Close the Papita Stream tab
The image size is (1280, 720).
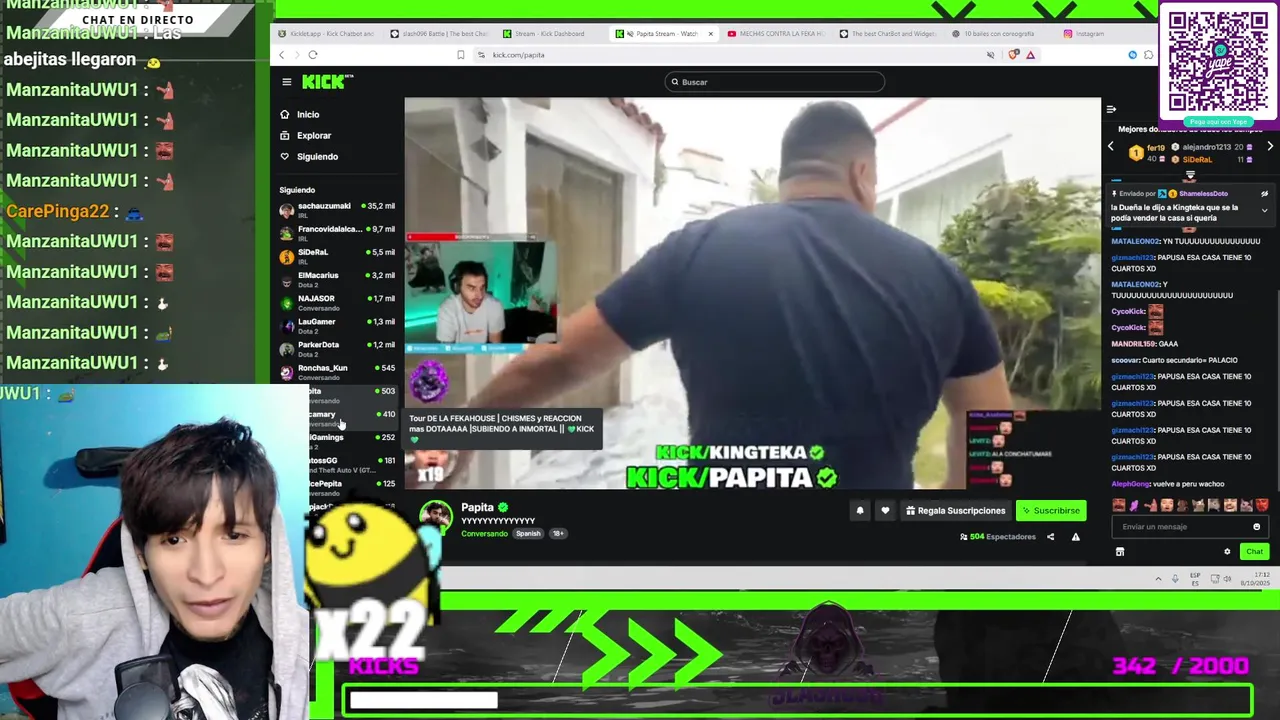click(x=710, y=34)
